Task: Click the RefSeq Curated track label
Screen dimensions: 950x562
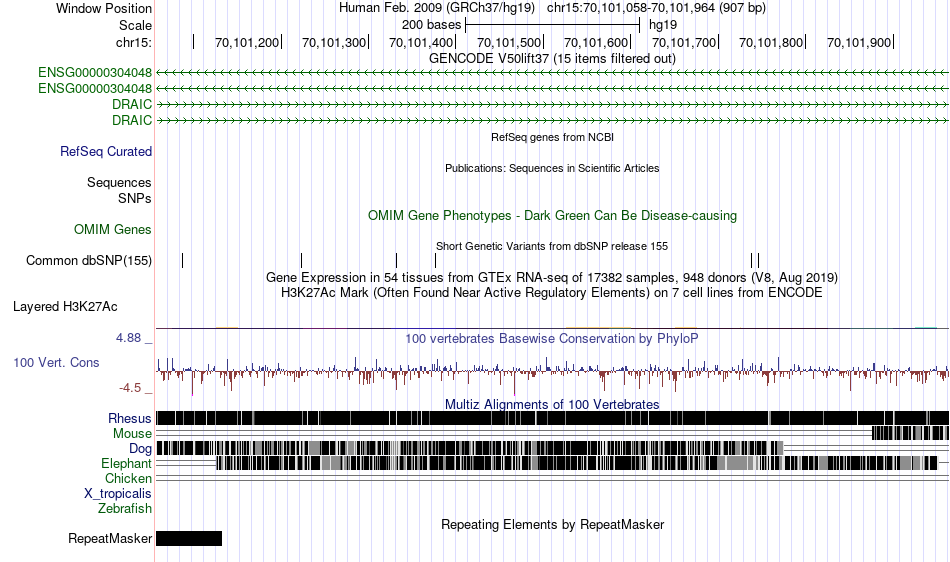Action: pyautogui.click(x=105, y=151)
